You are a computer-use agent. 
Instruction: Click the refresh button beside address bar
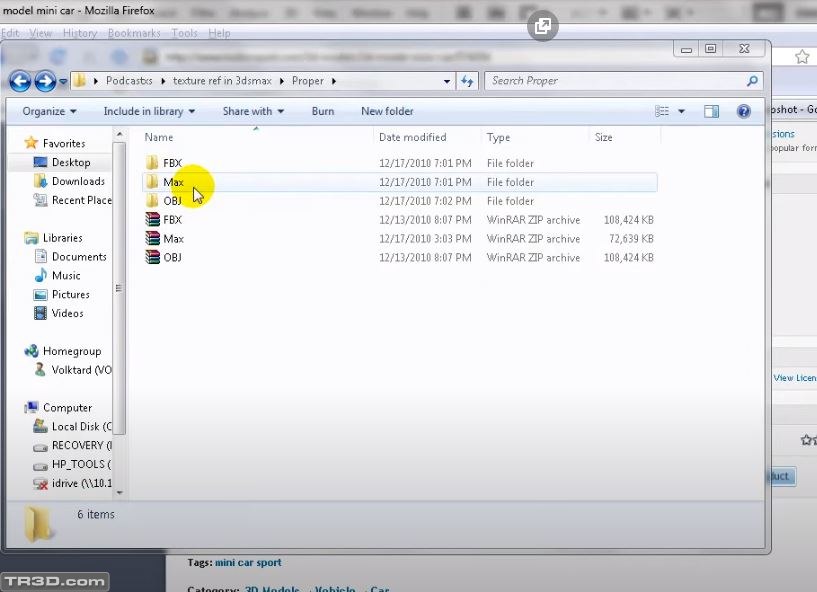(467, 81)
